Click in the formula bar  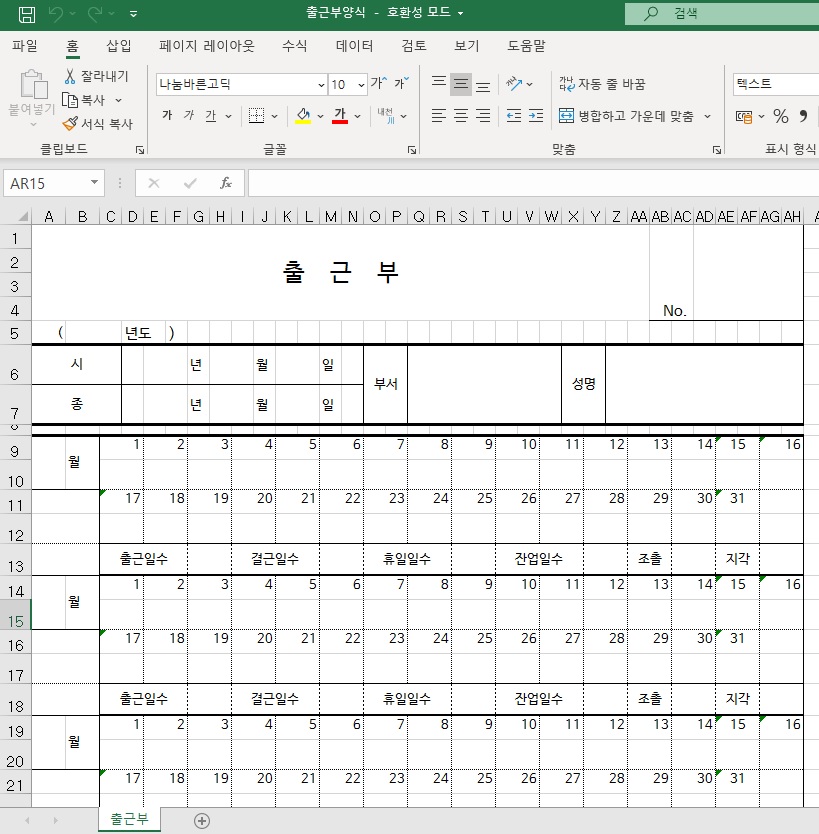[x=533, y=183]
